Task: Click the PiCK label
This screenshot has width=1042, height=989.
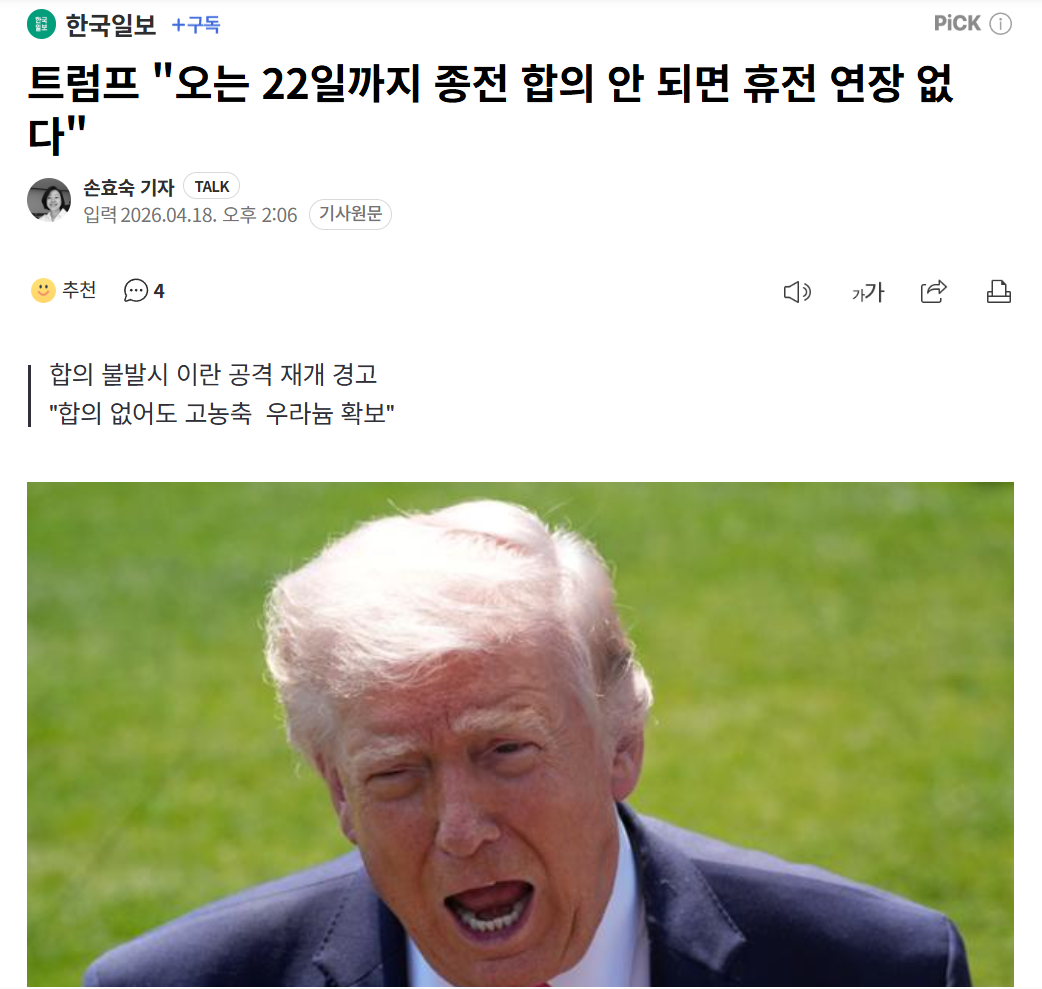Action: pos(957,24)
